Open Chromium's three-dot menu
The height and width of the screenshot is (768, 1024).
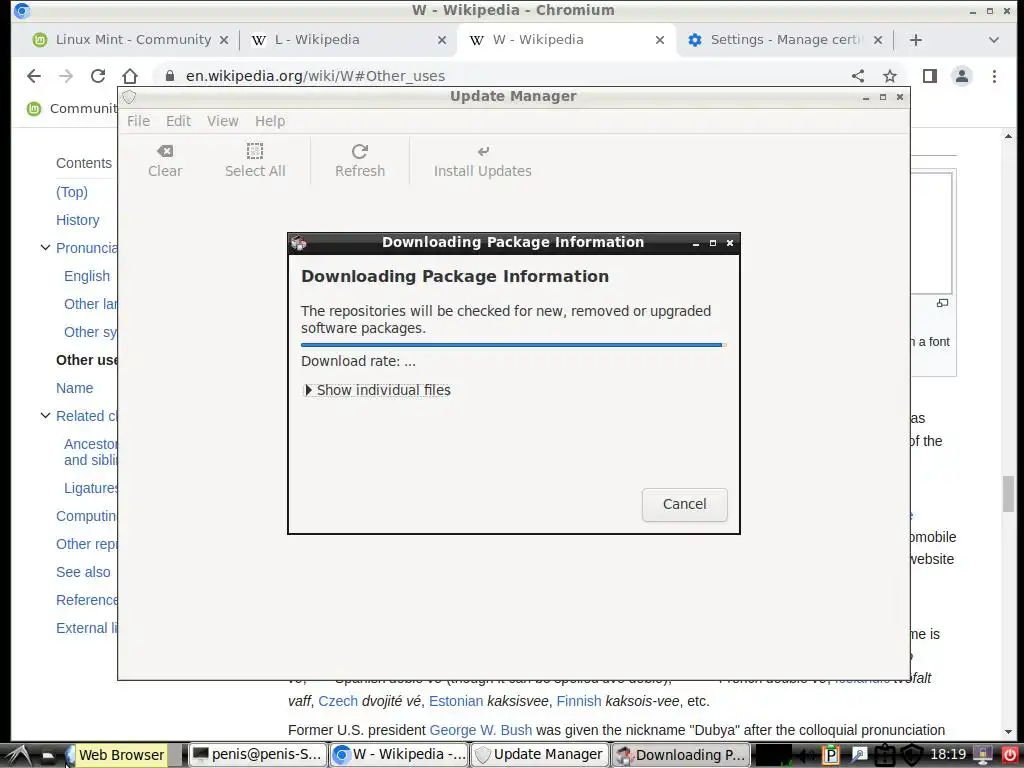[x=994, y=76]
